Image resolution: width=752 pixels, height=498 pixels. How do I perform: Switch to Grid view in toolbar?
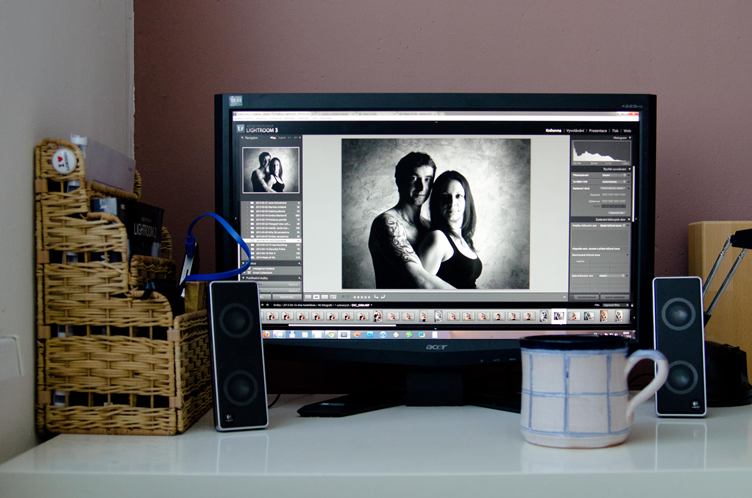coord(308,297)
